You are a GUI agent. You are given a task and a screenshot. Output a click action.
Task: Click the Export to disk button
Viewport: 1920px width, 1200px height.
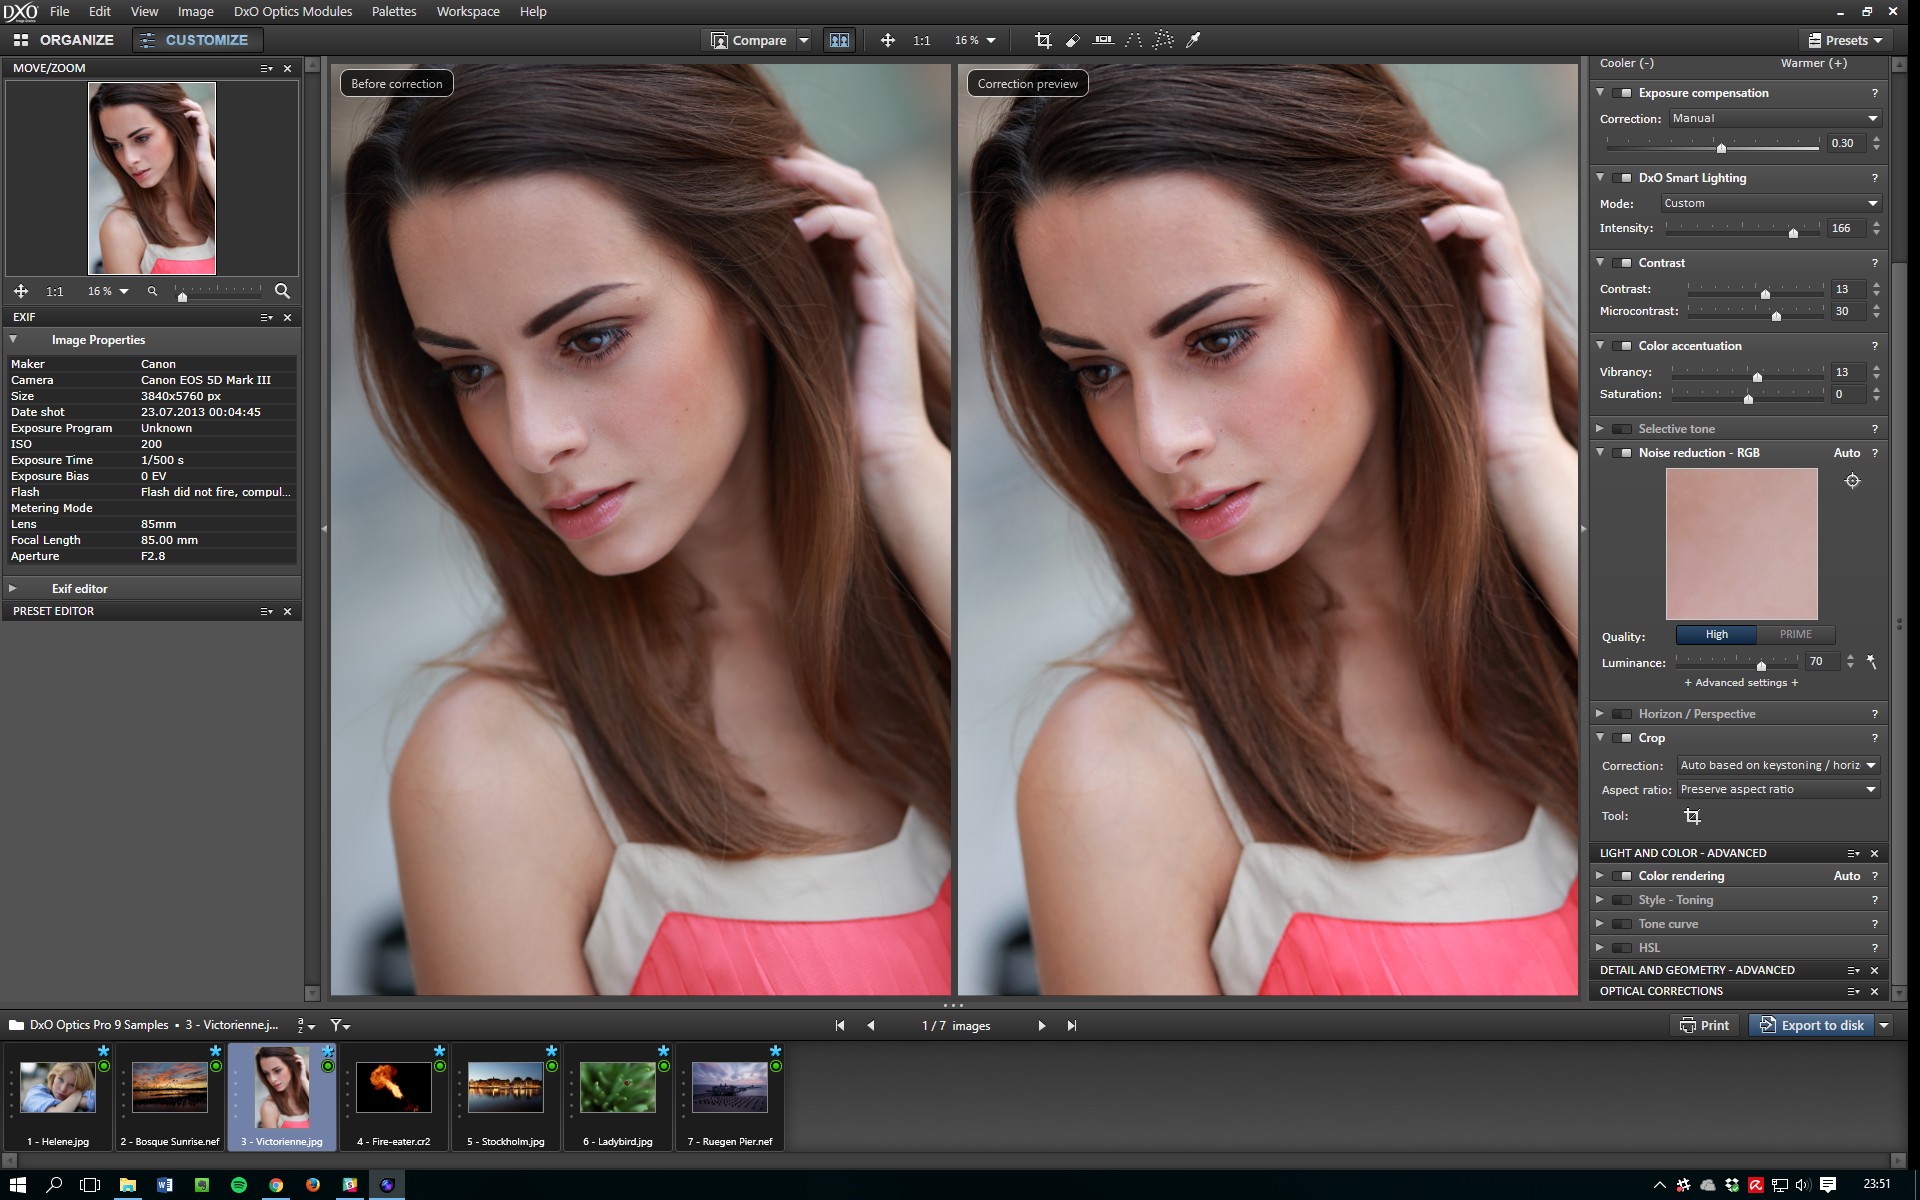tap(1811, 1025)
